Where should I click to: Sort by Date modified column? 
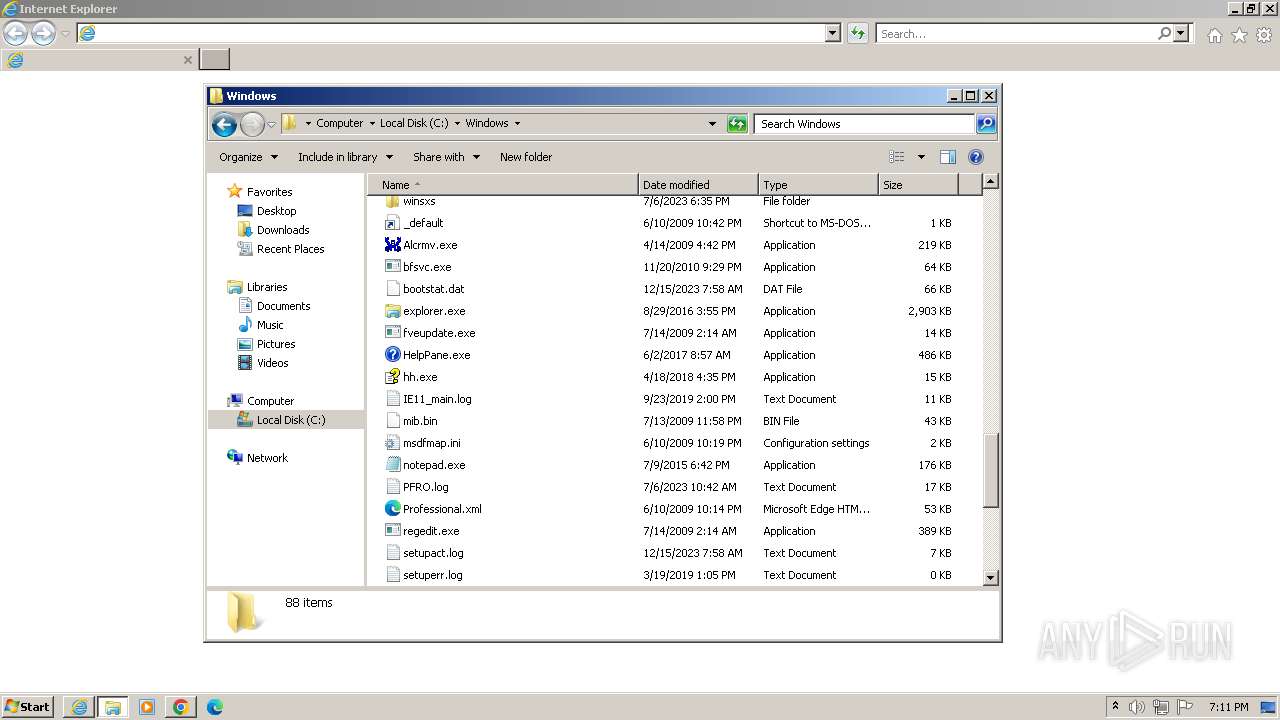click(x=698, y=185)
